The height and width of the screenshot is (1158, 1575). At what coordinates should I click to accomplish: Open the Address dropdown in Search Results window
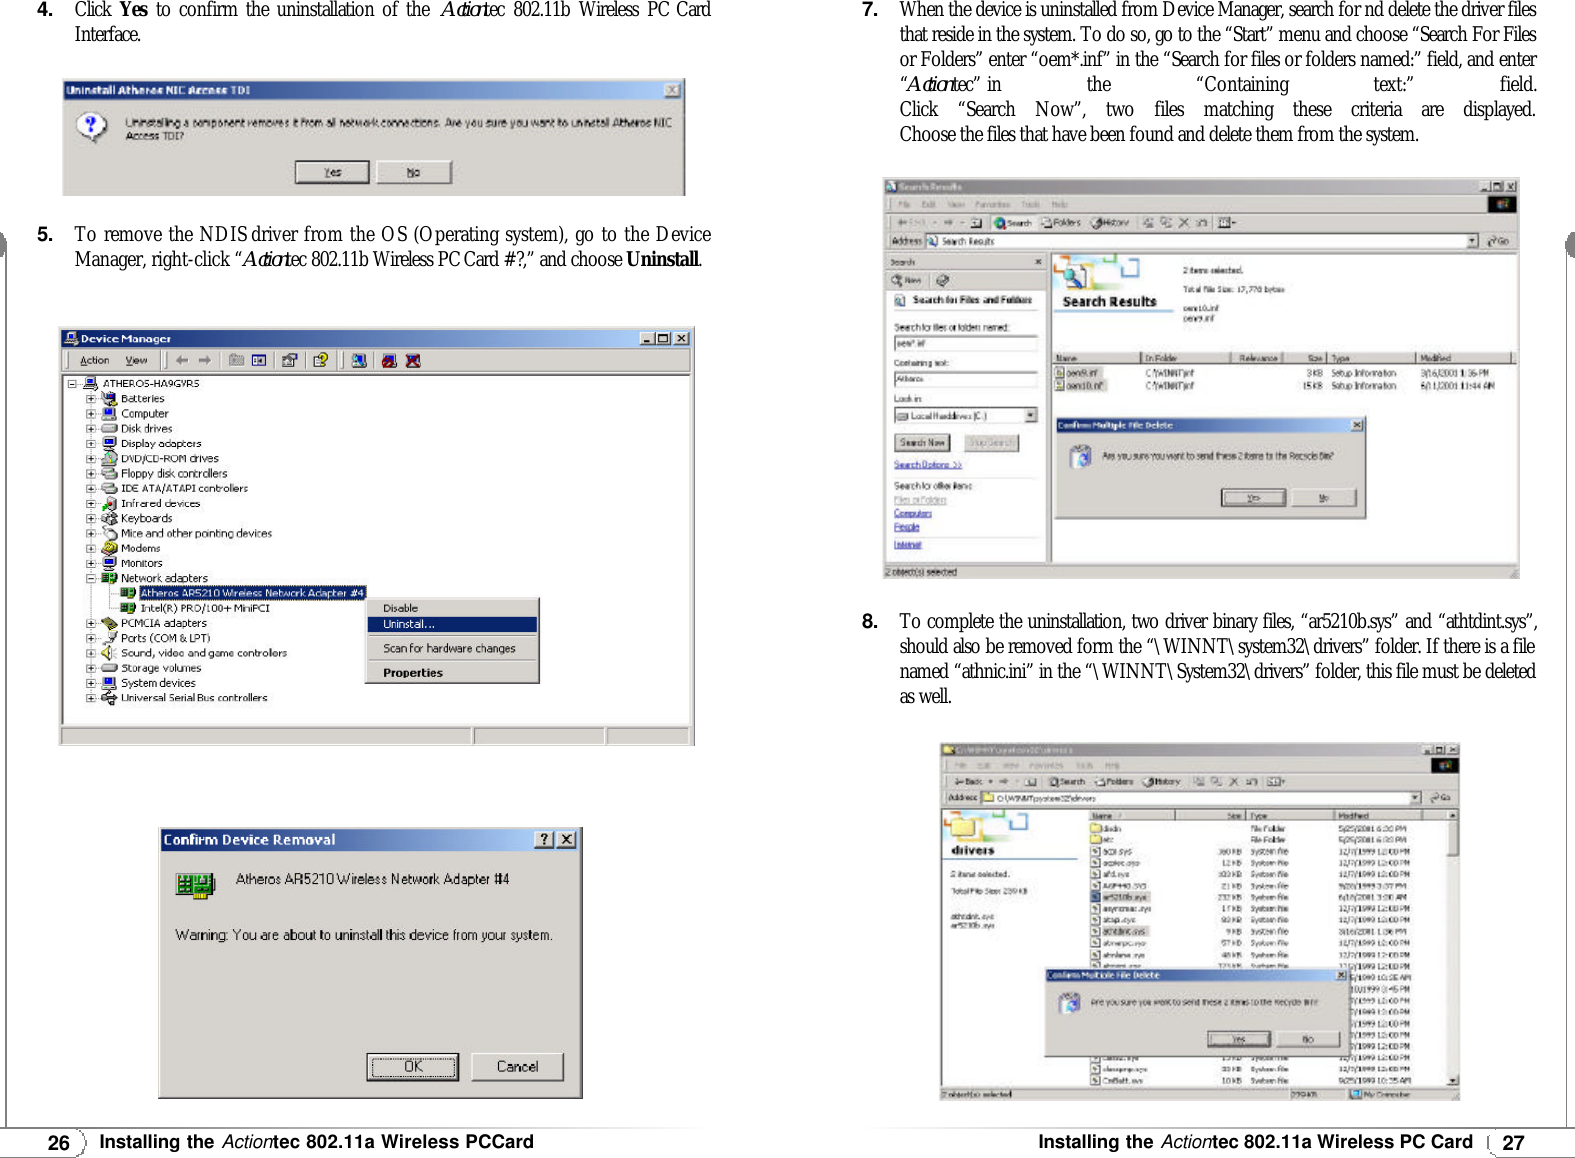pos(1472,241)
